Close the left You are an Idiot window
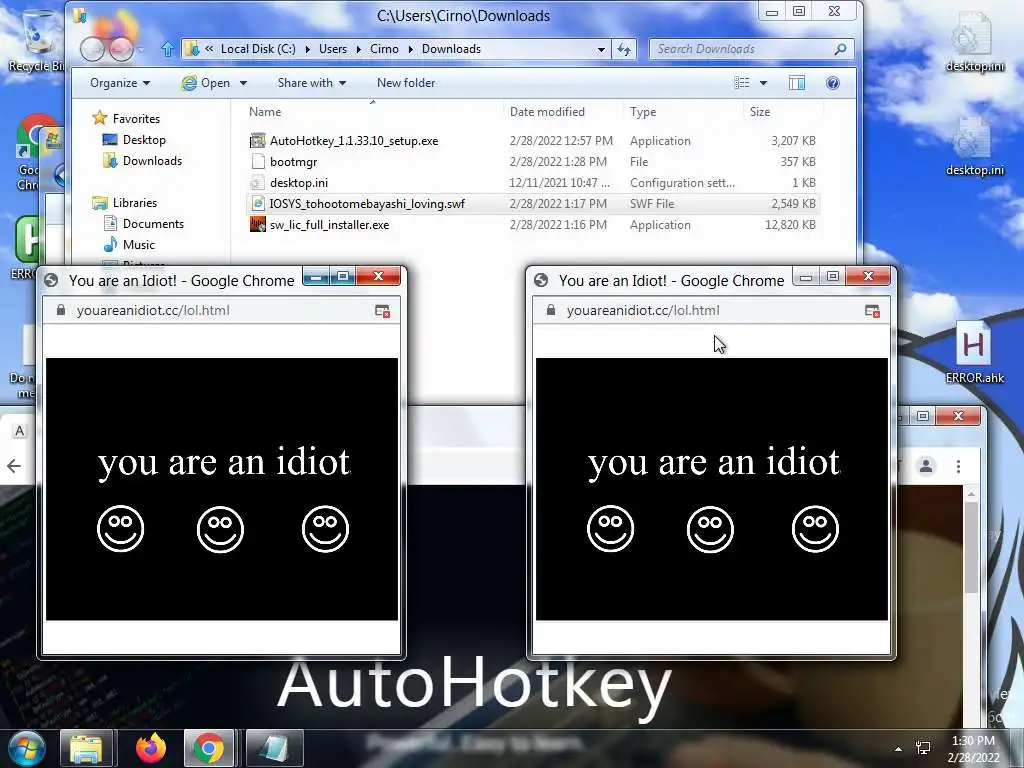The height and width of the screenshot is (768, 1024). [378, 276]
